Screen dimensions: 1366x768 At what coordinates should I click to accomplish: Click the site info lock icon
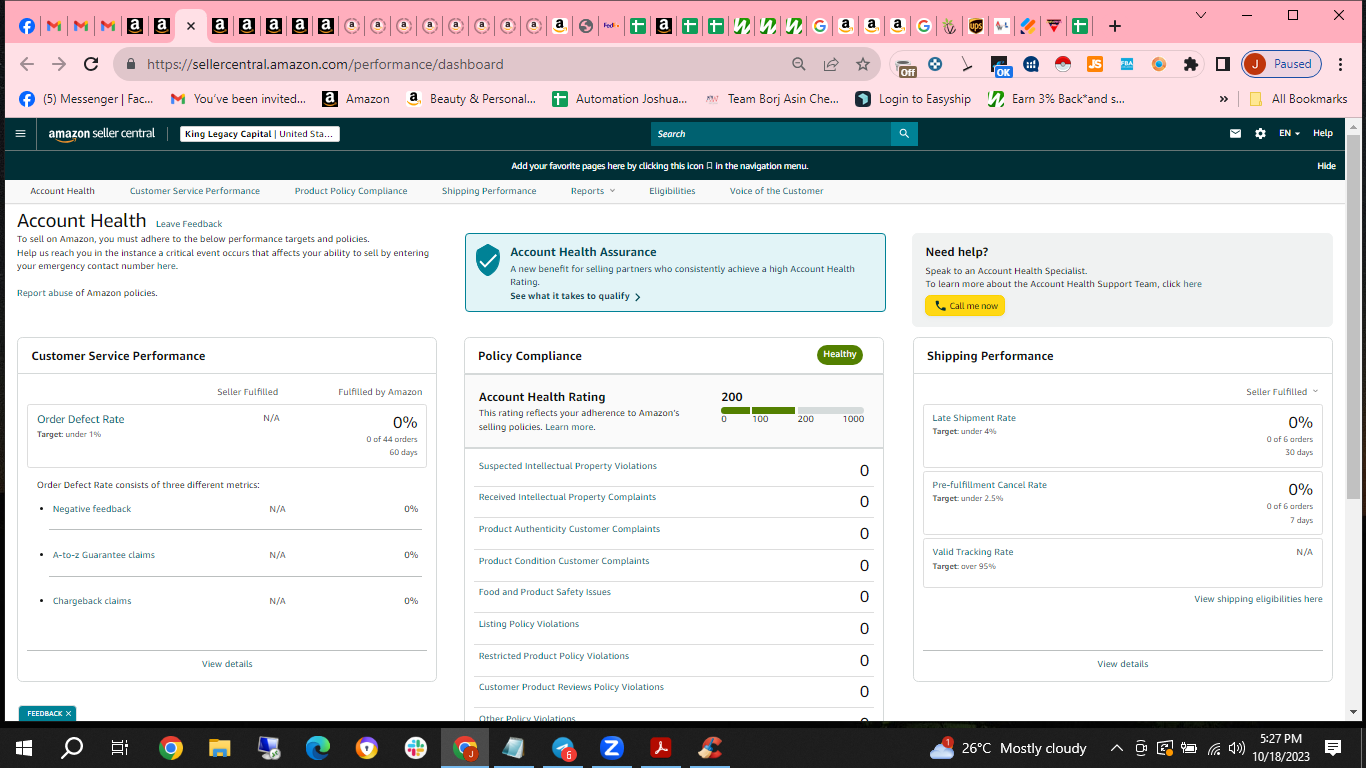tap(130, 64)
